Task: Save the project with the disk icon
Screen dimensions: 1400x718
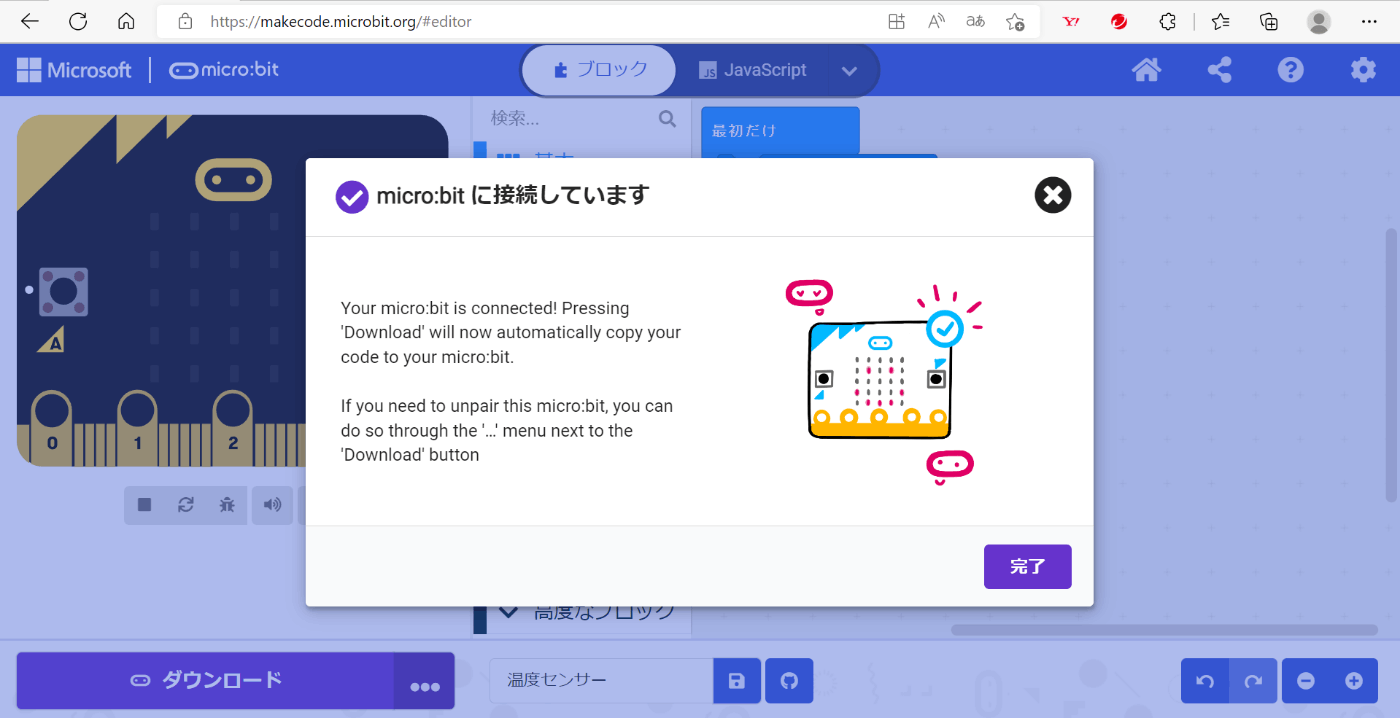Action: click(737, 681)
